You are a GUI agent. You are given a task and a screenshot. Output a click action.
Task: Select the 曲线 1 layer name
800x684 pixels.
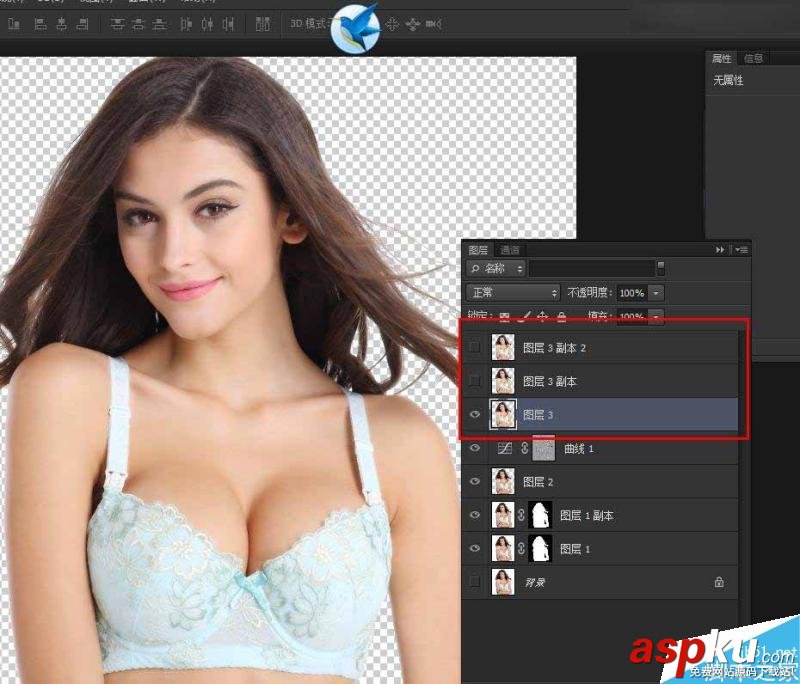click(578, 449)
